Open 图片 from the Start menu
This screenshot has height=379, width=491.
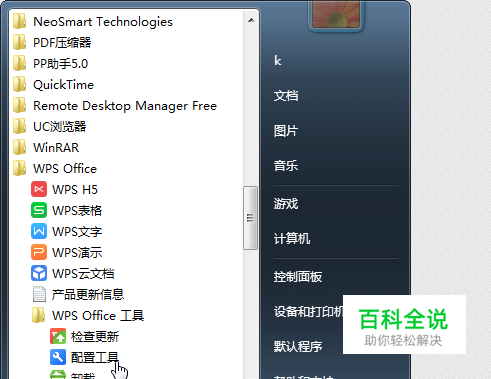(286, 131)
